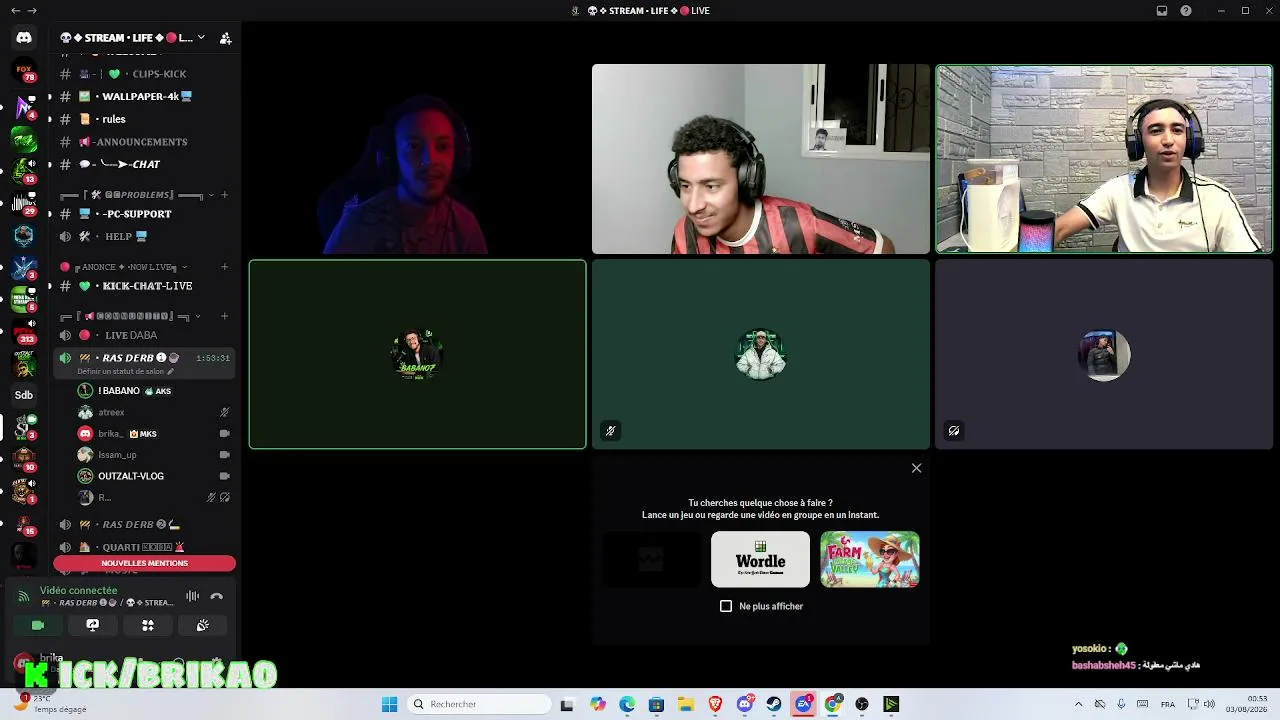
Task: Share your screen from voice panel
Action: (93, 625)
